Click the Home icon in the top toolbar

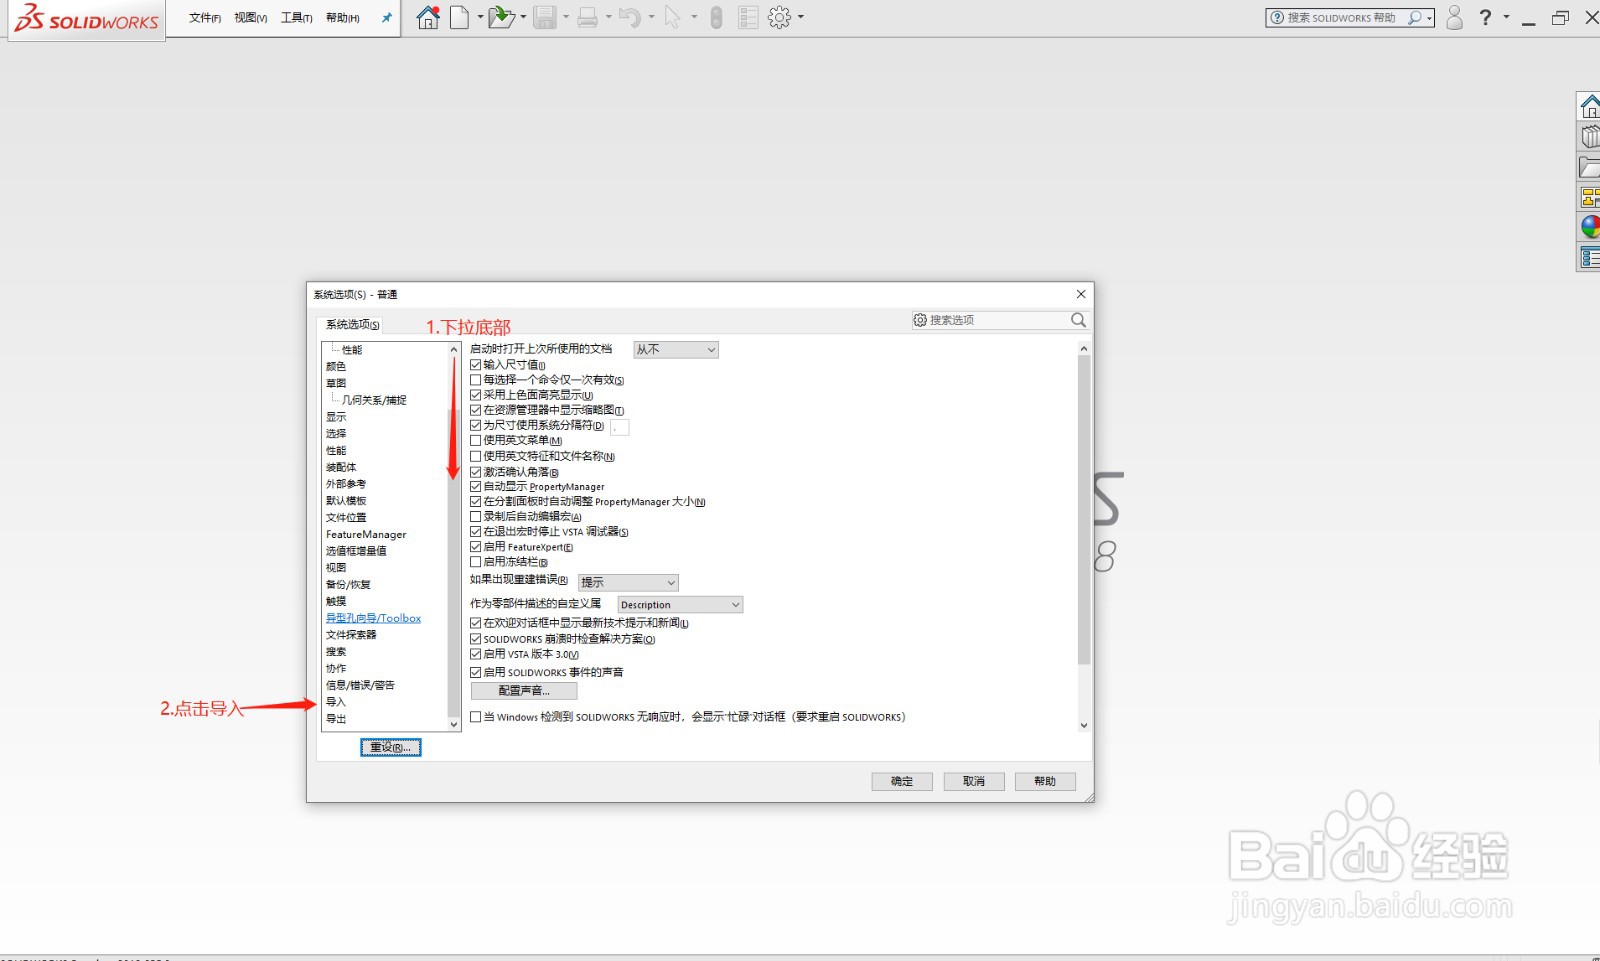click(428, 17)
